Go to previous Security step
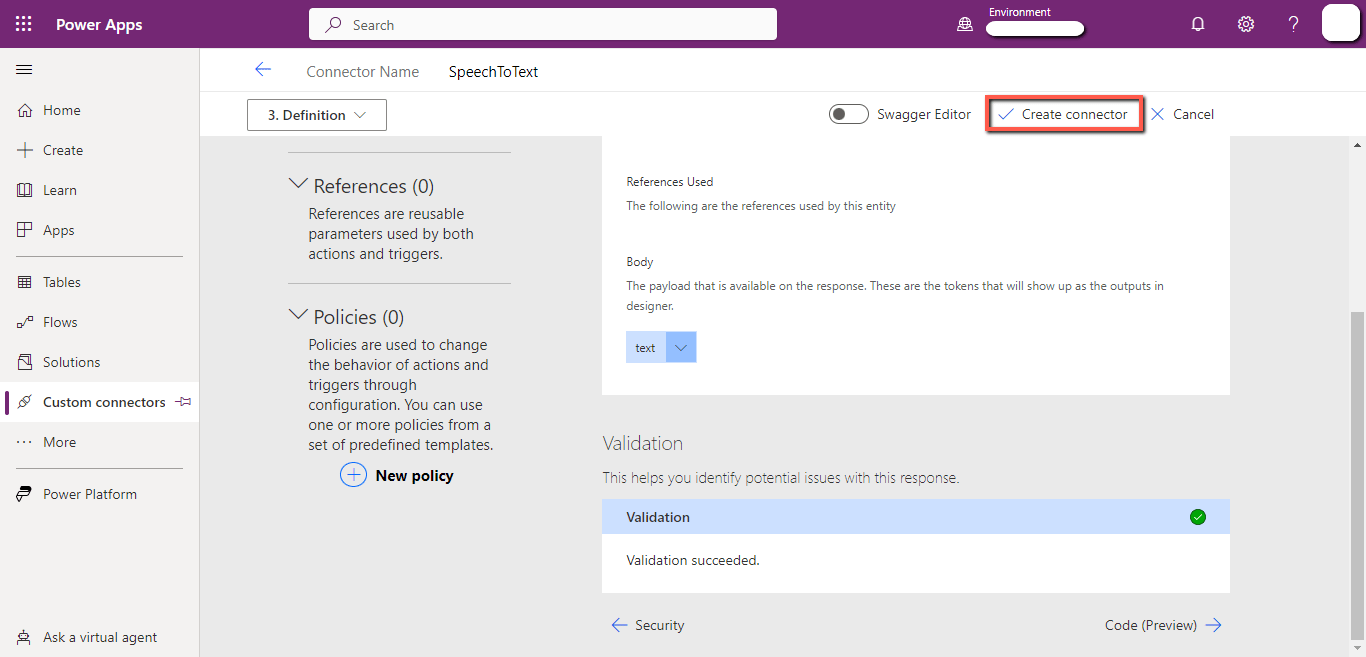Screen dimensions: 1366x657 coord(648,625)
